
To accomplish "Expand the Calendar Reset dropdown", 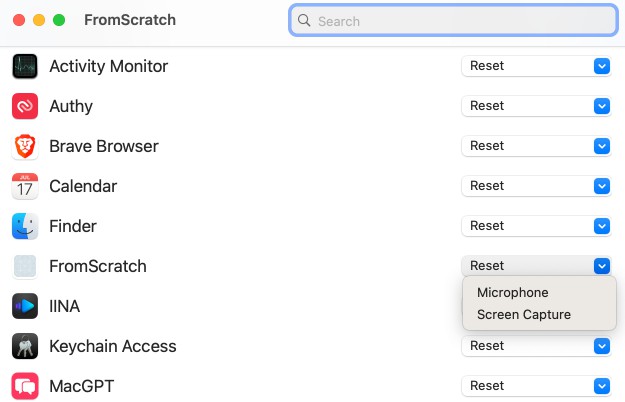I will click(601, 186).
